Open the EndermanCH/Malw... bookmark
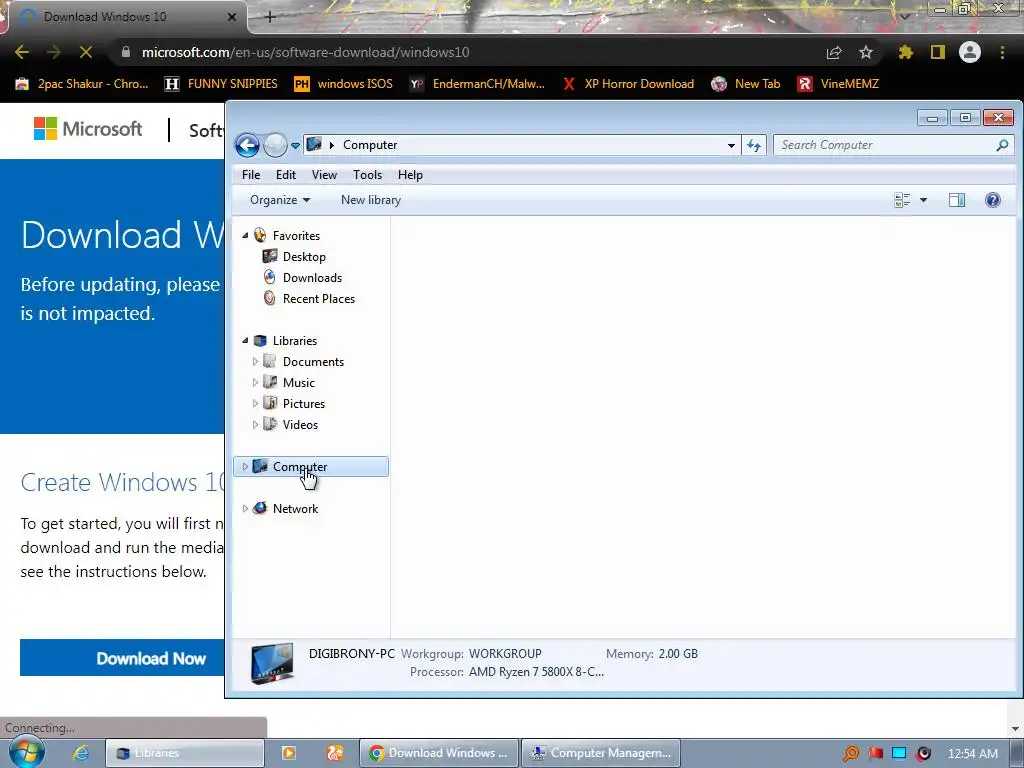 click(x=477, y=84)
